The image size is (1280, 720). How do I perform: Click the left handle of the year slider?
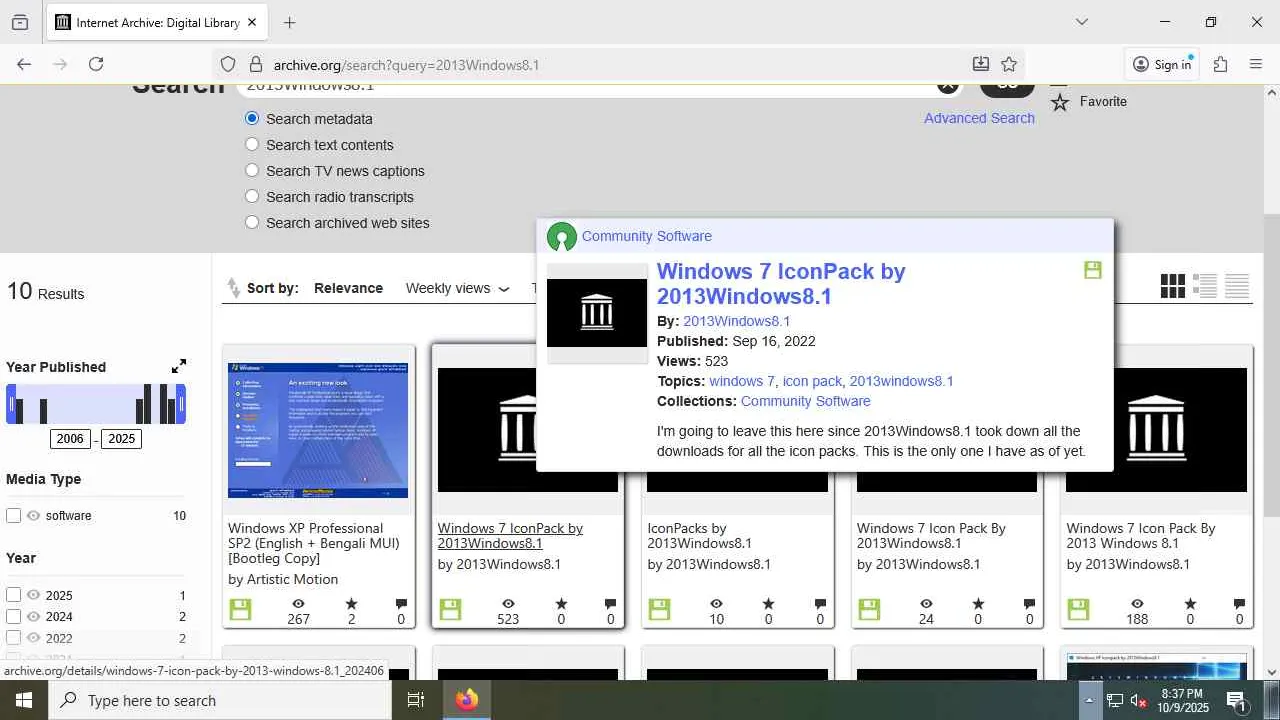[x=12, y=404]
